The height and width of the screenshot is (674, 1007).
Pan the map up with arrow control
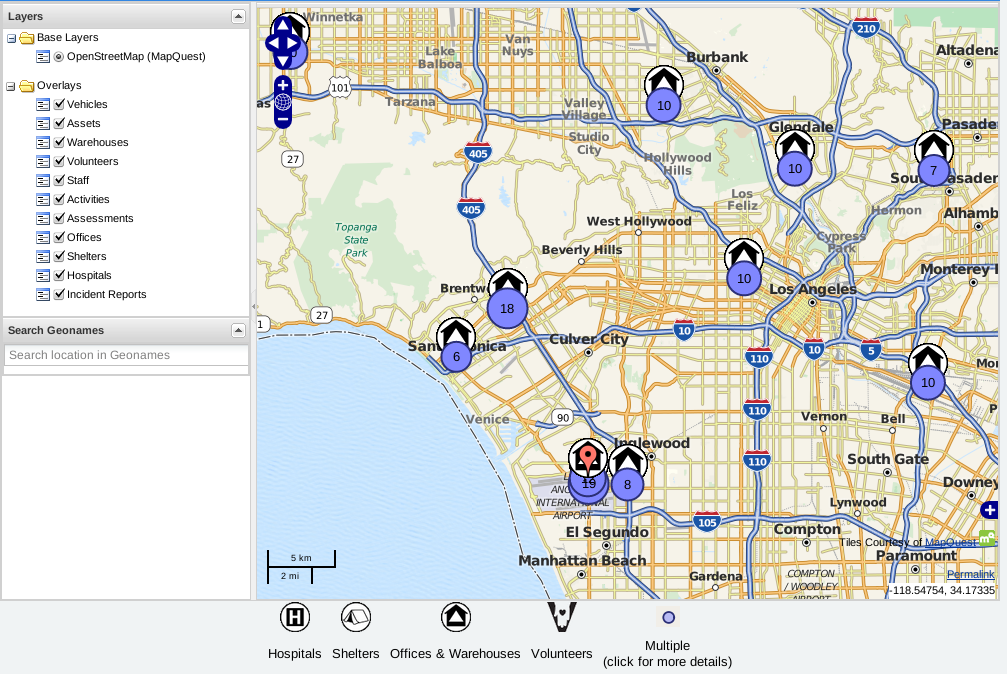coord(284,25)
